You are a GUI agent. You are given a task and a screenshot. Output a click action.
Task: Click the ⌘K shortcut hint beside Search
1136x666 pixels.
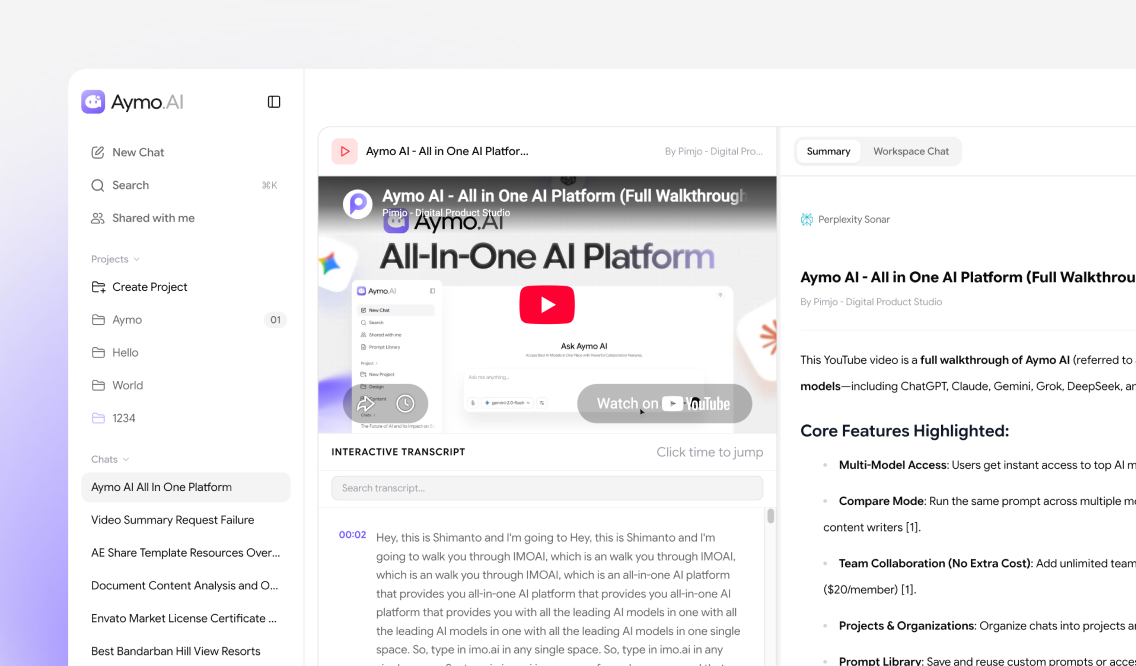(270, 186)
